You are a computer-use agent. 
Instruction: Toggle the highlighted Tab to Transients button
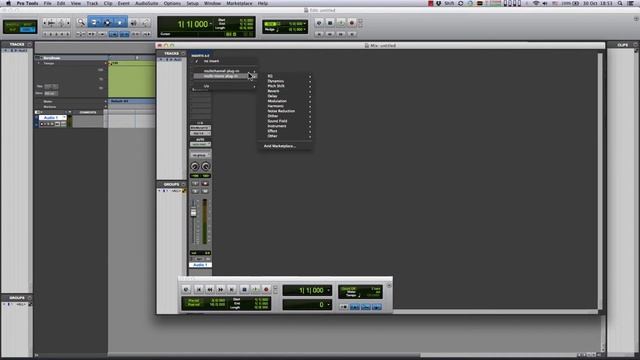click(x=113, y=34)
